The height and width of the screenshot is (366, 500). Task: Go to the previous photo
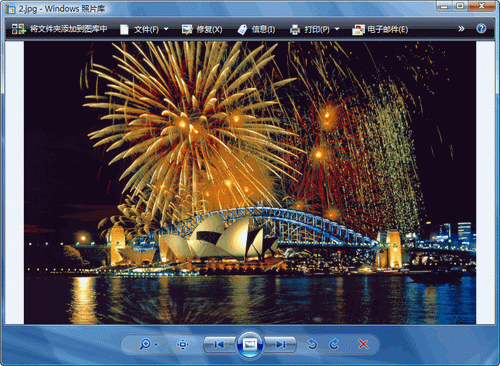click(219, 344)
